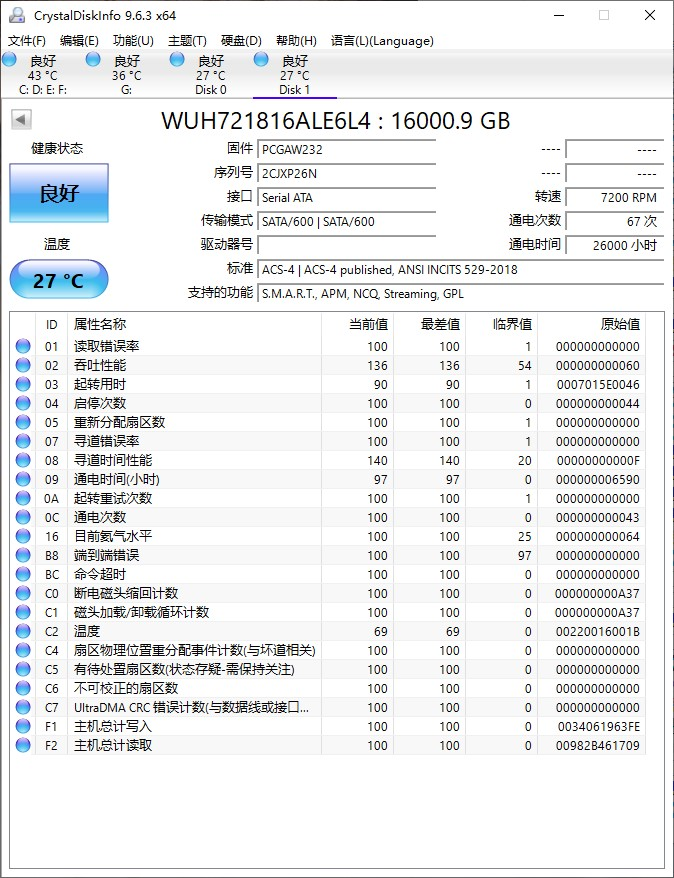This screenshot has width=674, height=878.
Task: Open the 硬盘(D) menu
Action: [241, 41]
